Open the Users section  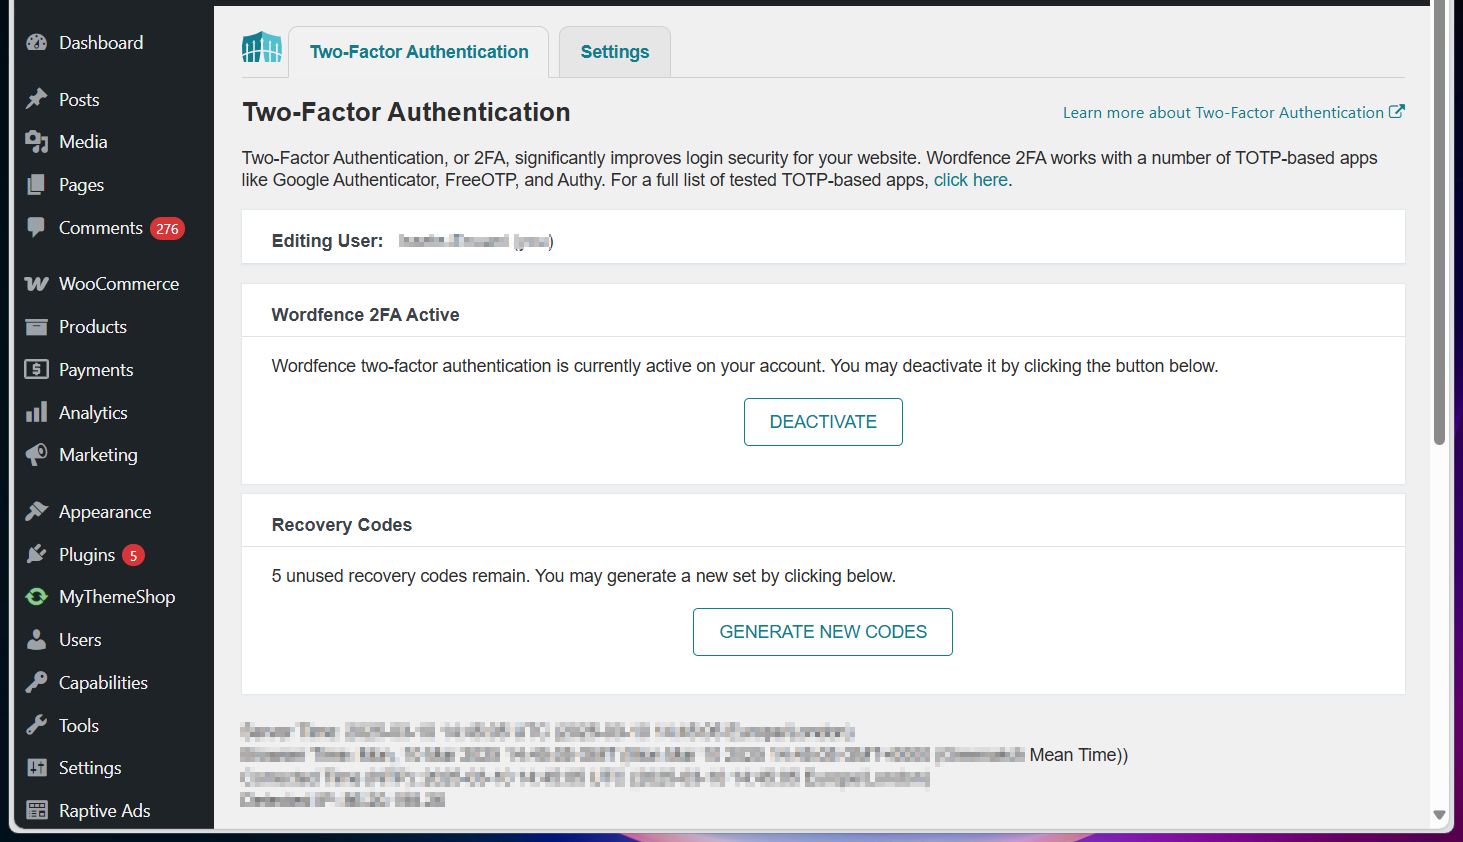click(x=80, y=639)
